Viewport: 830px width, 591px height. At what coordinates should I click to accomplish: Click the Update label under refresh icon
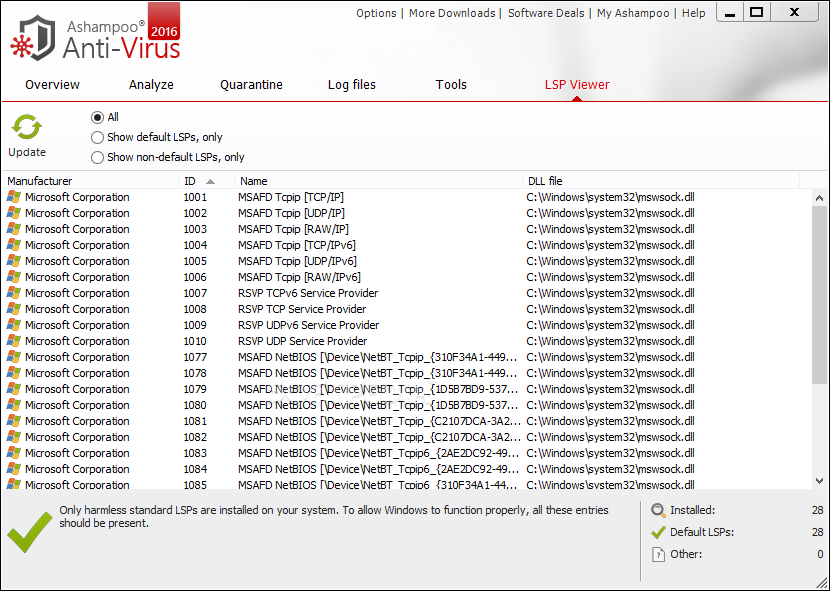[27, 153]
